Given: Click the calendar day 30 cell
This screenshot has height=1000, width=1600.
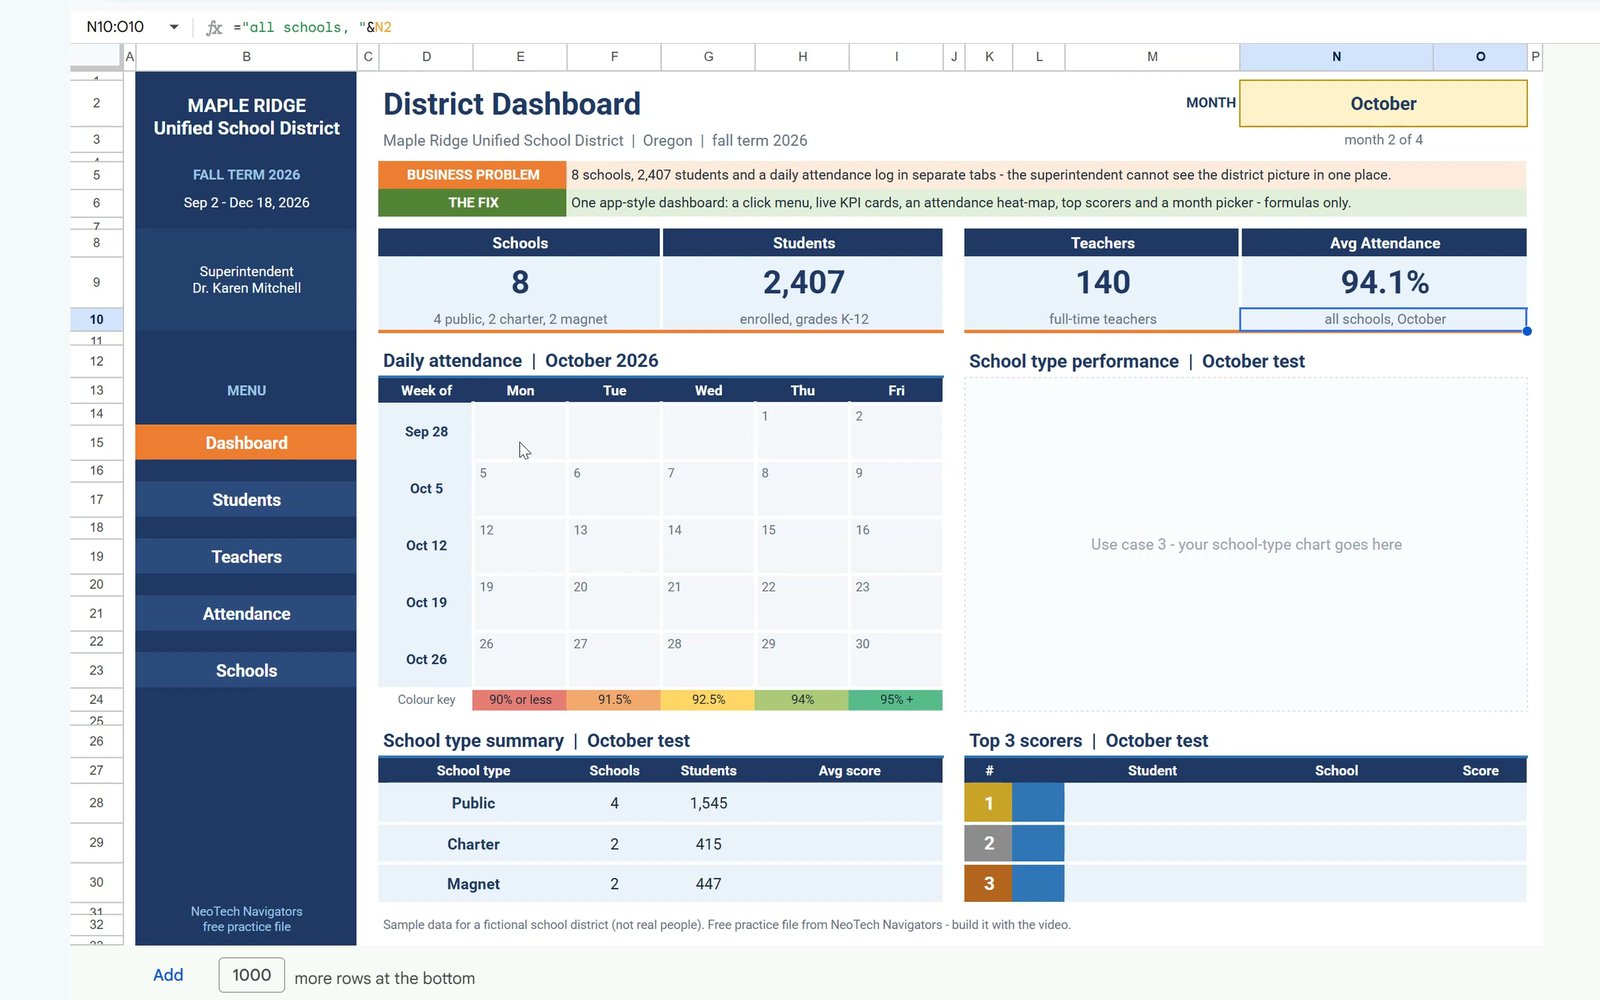Looking at the screenshot, I should pos(896,659).
